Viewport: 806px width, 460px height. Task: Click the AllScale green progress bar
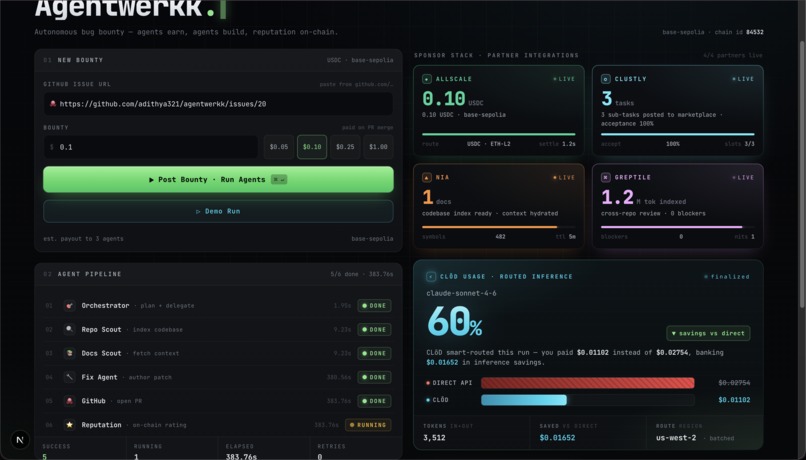click(499, 134)
